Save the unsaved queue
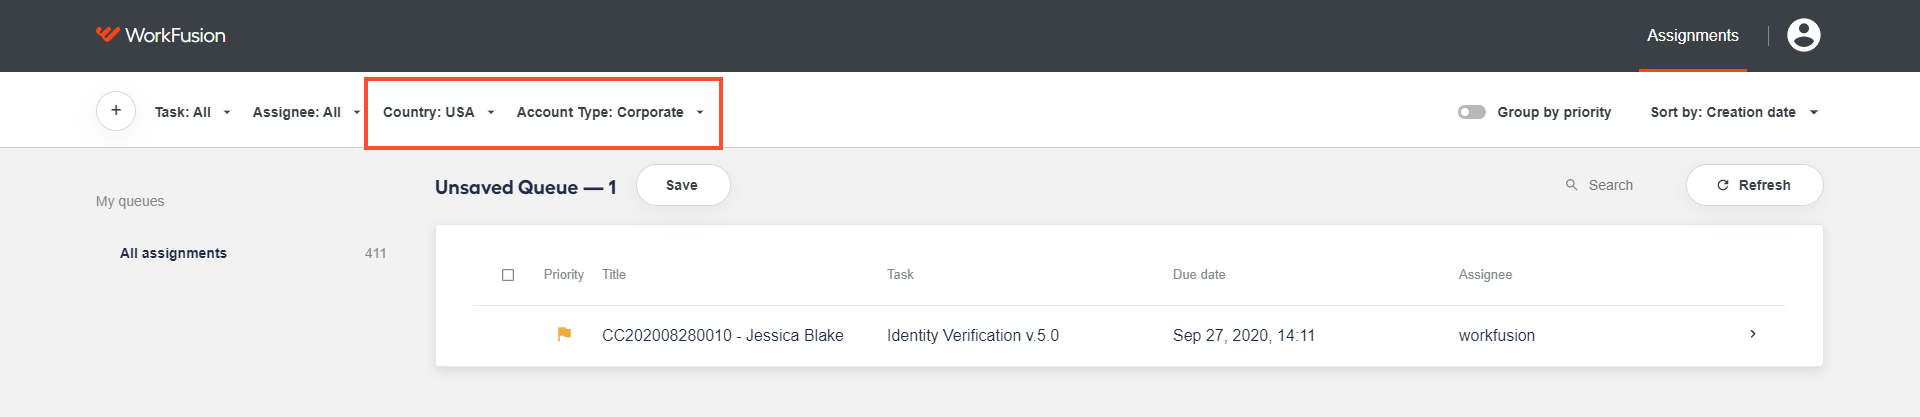 683,185
